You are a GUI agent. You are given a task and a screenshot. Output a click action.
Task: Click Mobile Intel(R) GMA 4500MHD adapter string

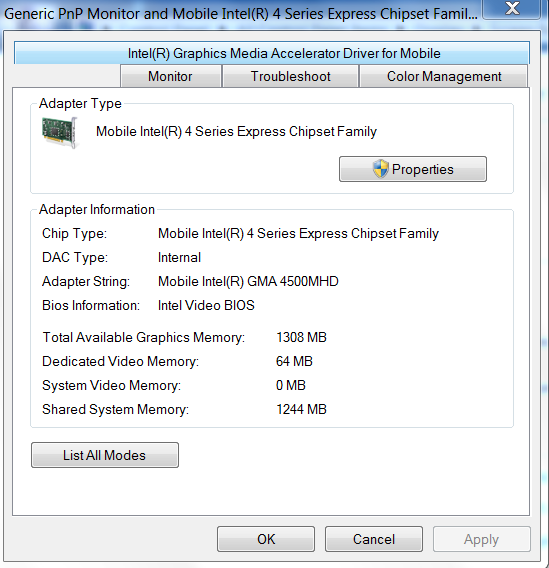point(248,281)
